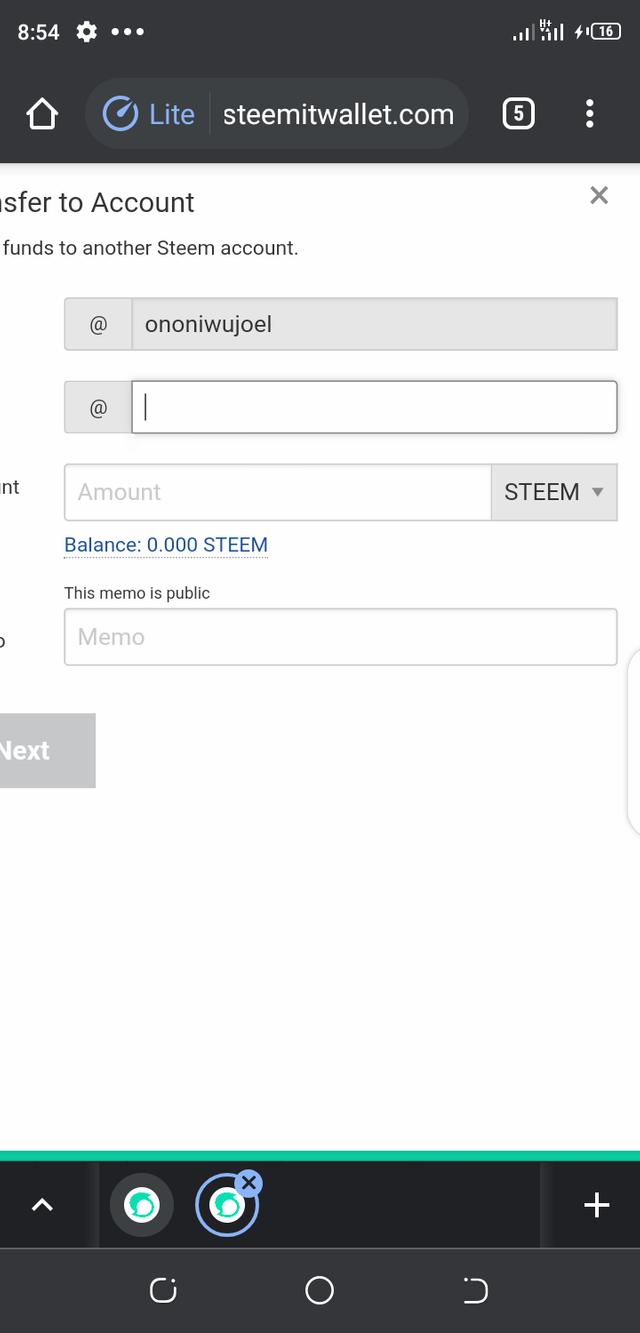The width and height of the screenshot is (640, 1333).
Task: Tap the circular refresh navigation icon
Action: (162, 1290)
